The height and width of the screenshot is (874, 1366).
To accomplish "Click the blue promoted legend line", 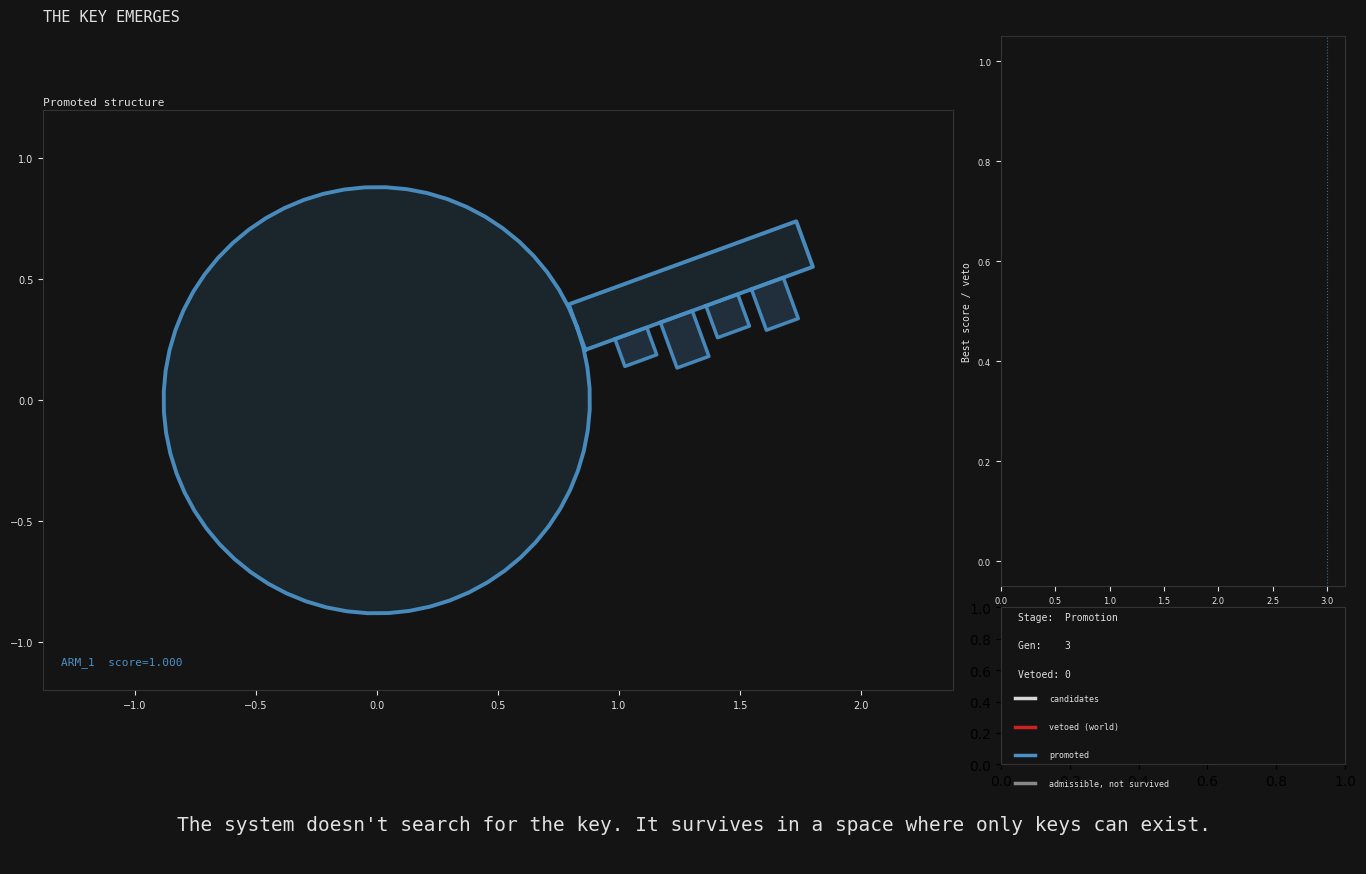I will pos(1025,755).
